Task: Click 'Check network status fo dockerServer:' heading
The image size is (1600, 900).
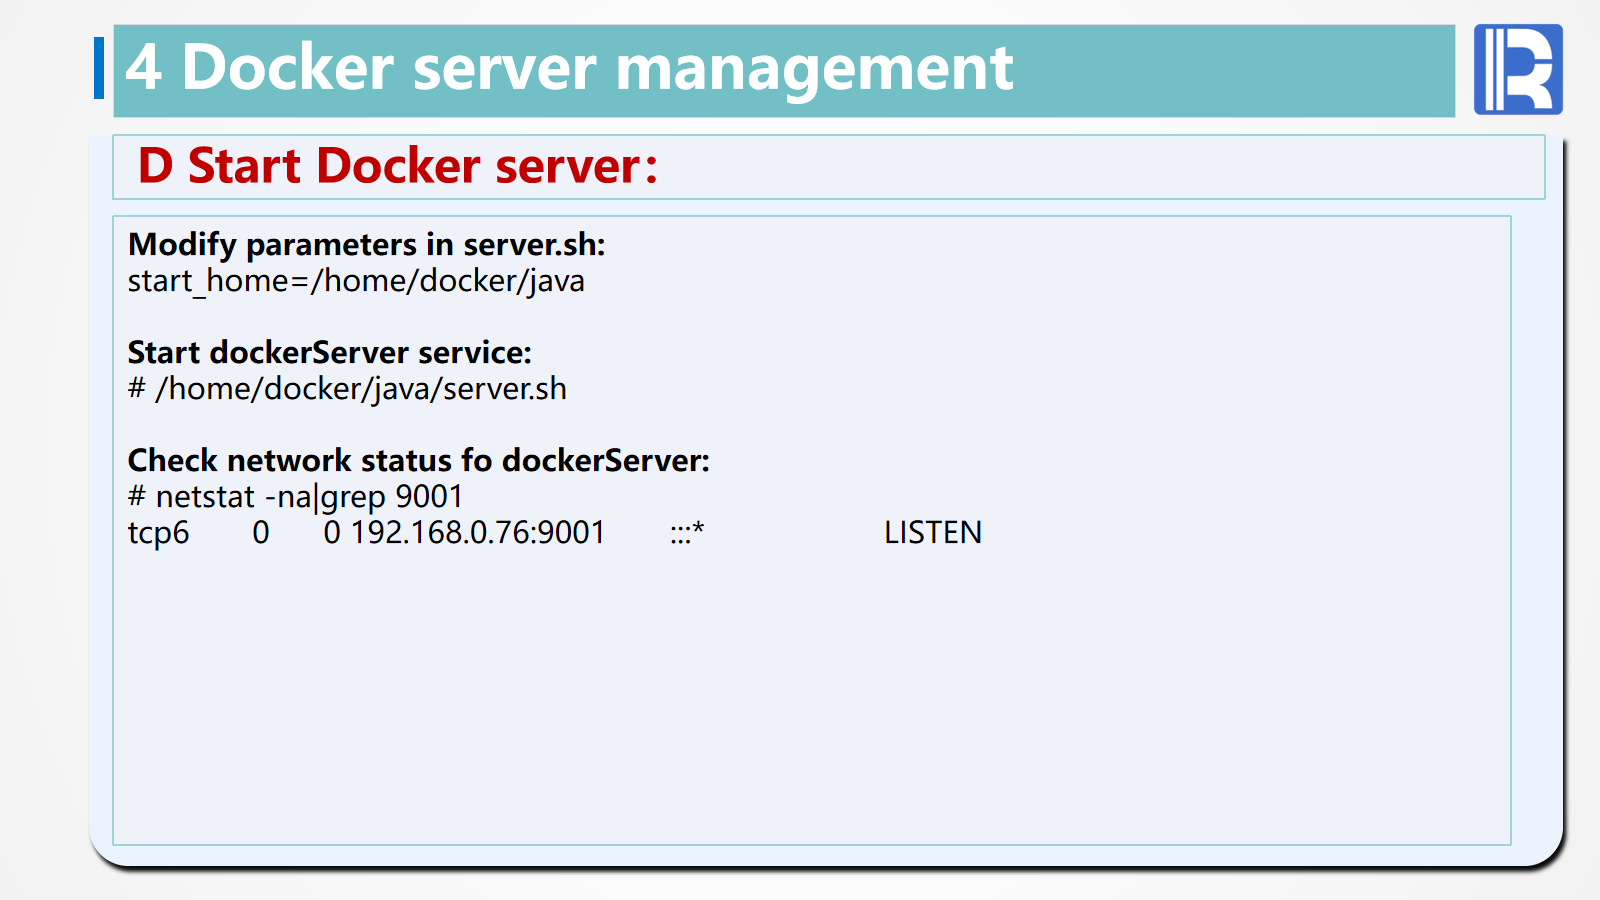Action: click(418, 461)
